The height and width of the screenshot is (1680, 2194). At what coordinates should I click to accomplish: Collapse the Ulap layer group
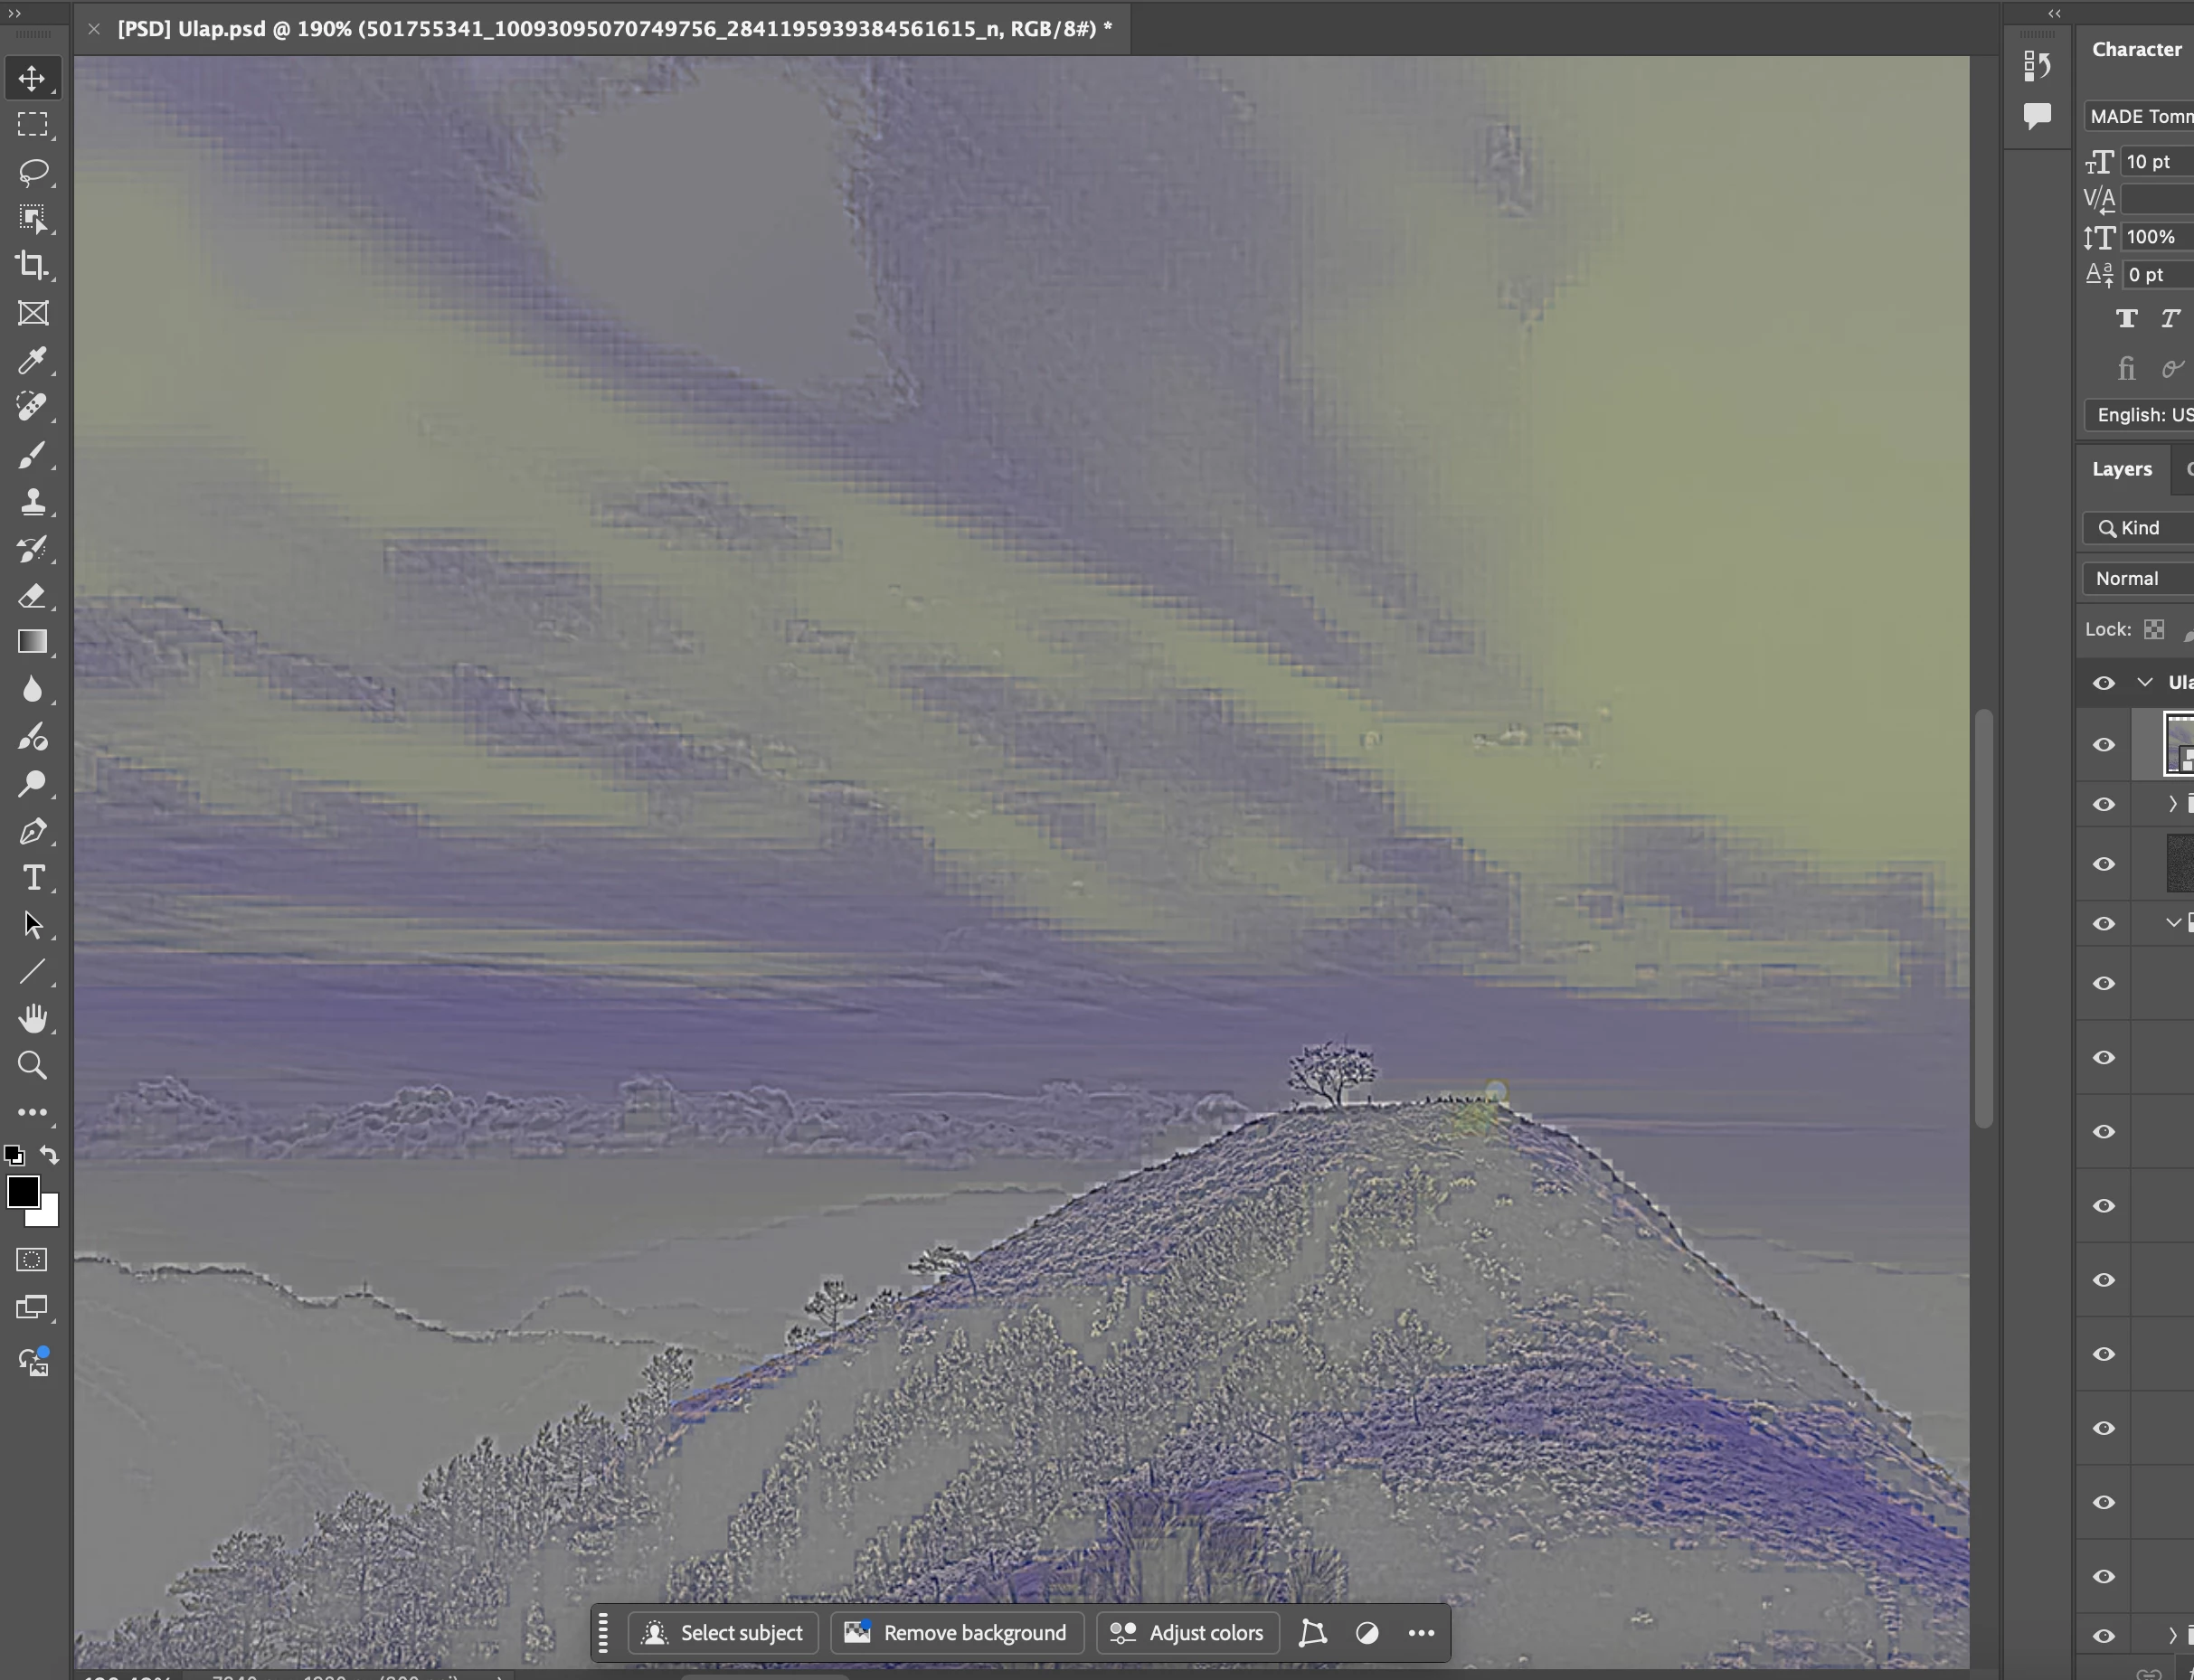pos(2144,682)
